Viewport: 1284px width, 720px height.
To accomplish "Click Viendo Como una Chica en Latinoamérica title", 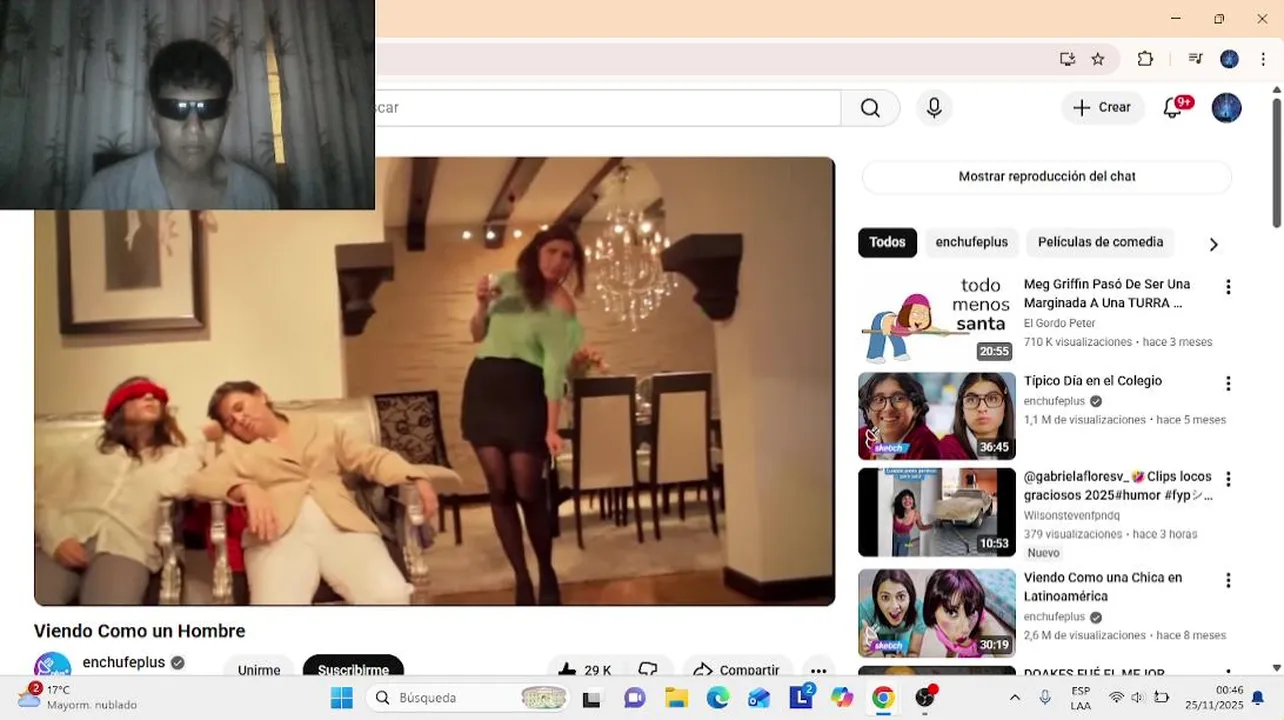I will click(x=1103, y=587).
